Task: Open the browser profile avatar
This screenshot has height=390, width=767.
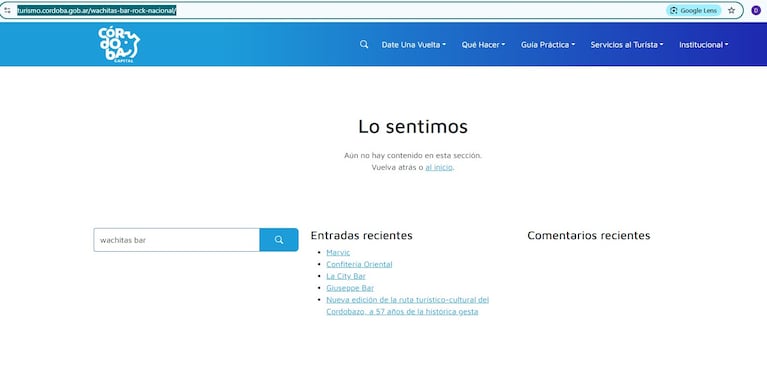Action: click(756, 10)
